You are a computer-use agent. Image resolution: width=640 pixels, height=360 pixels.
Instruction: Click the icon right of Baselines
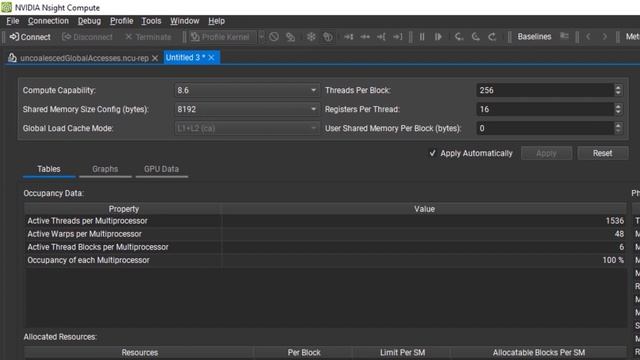click(x=564, y=37)
